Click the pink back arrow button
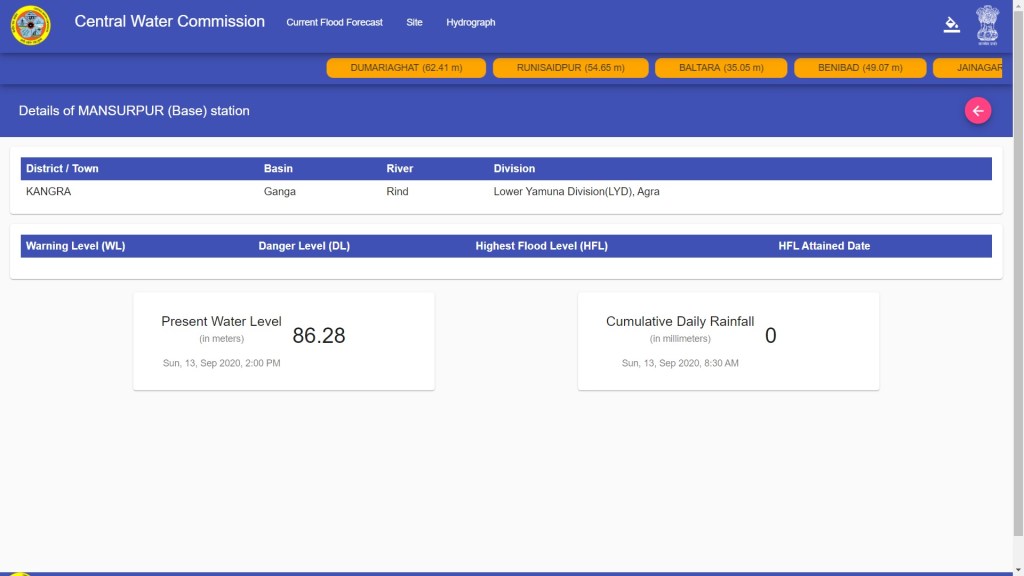 tap(977, 111)
